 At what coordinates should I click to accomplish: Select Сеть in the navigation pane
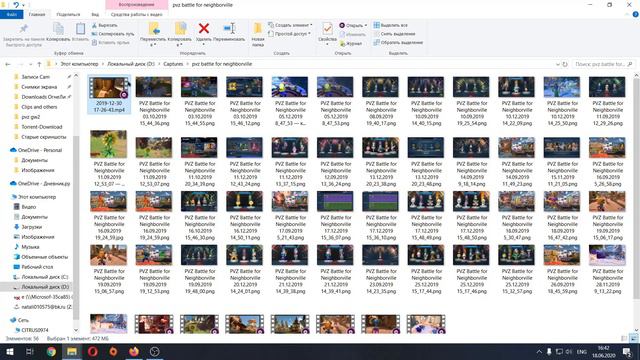(23, 320)
